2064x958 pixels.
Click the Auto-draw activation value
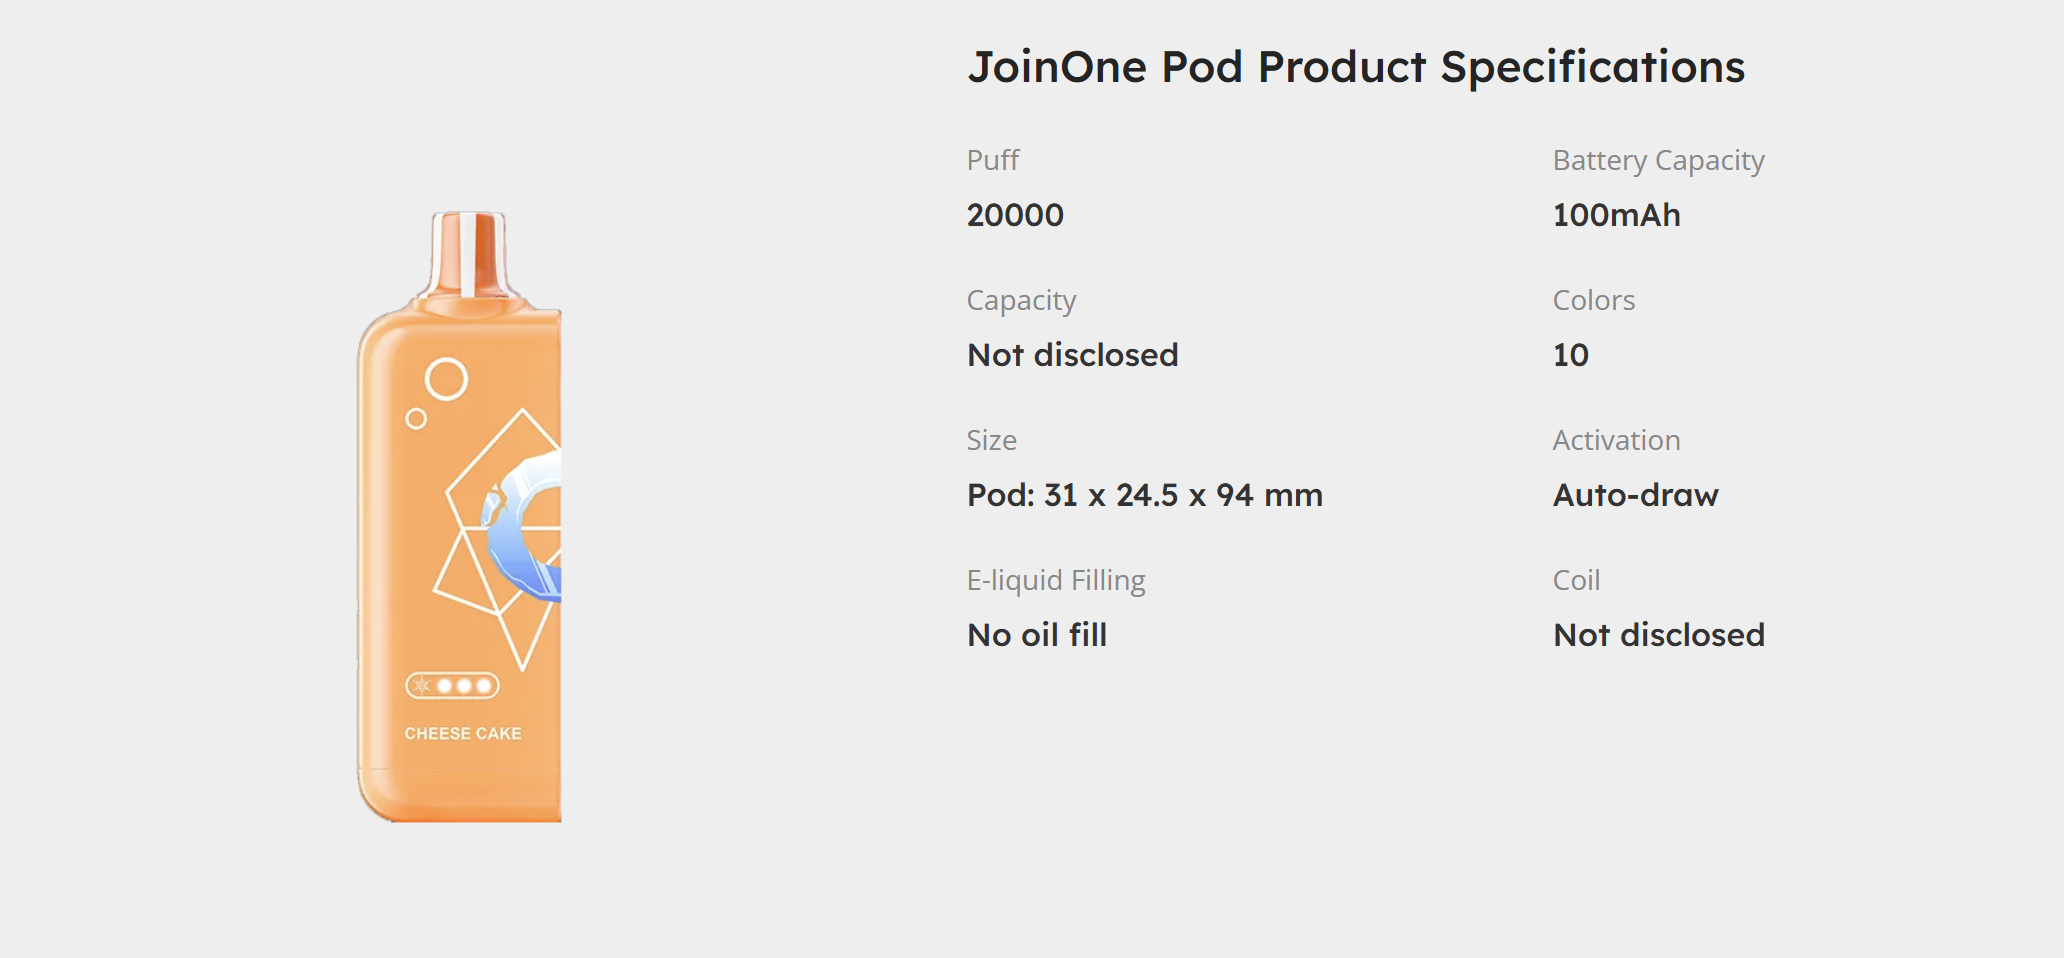1635,495
